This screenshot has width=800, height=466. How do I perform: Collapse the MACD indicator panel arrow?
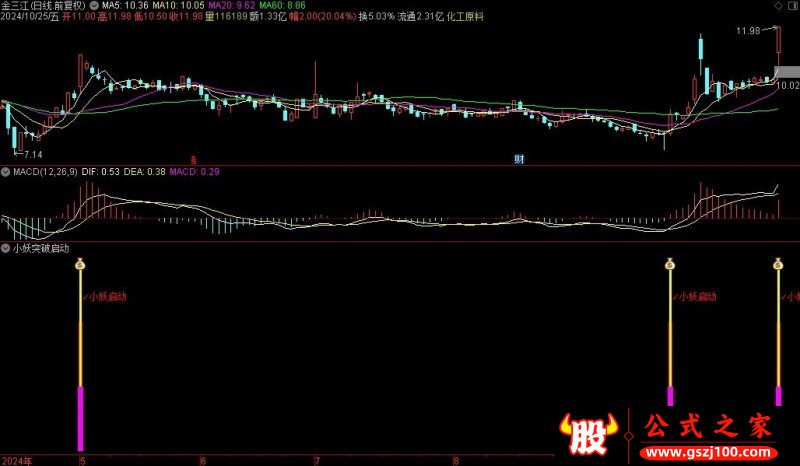(6, 172)
